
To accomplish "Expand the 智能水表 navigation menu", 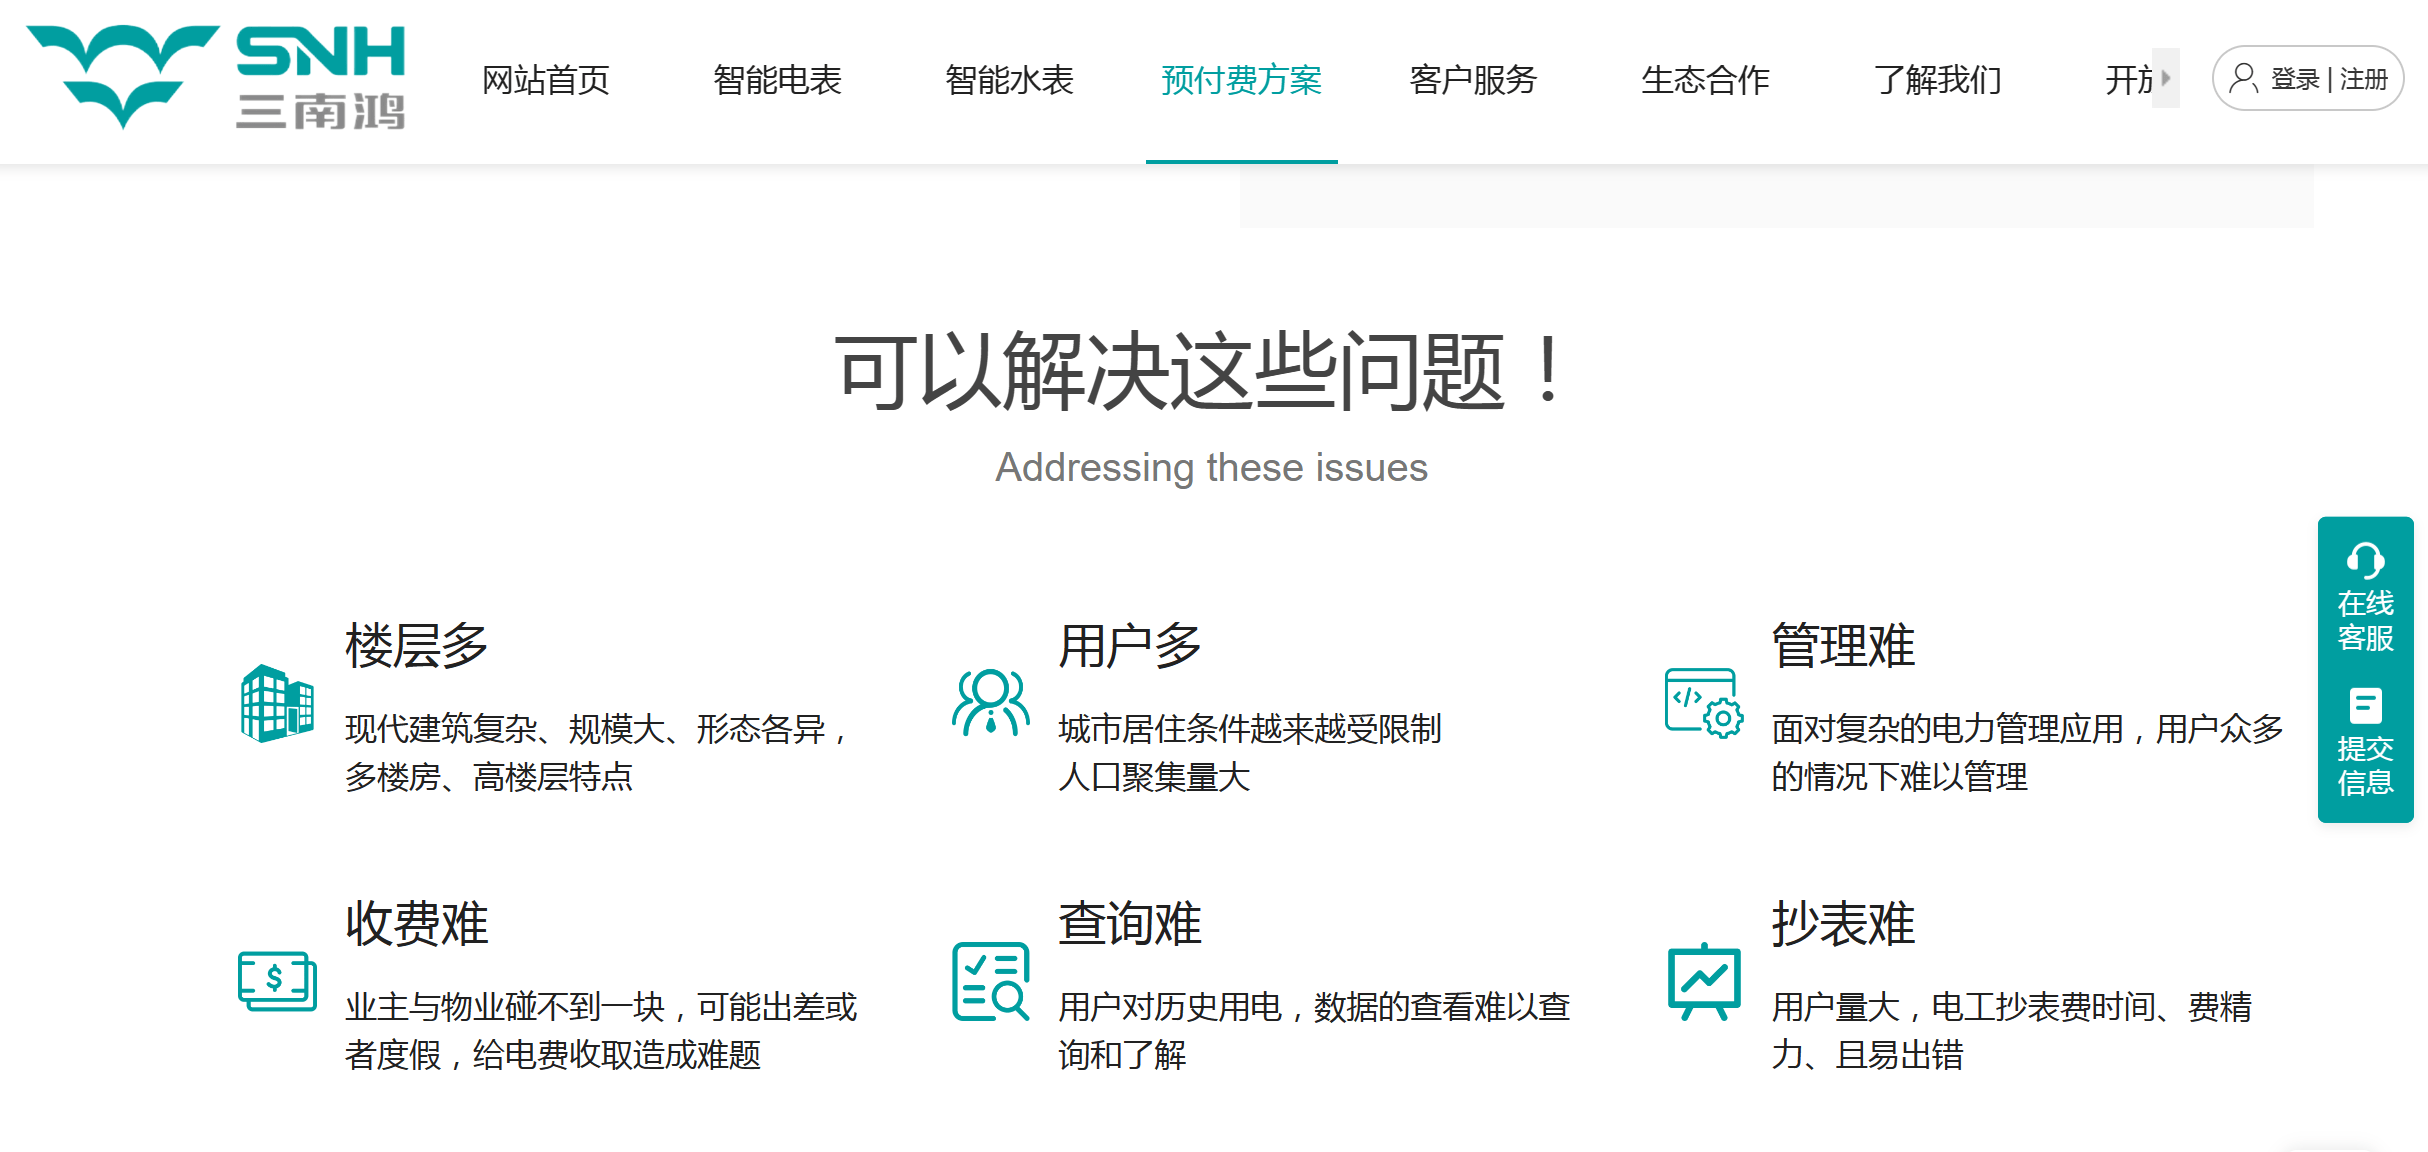I will [1010, 80].
